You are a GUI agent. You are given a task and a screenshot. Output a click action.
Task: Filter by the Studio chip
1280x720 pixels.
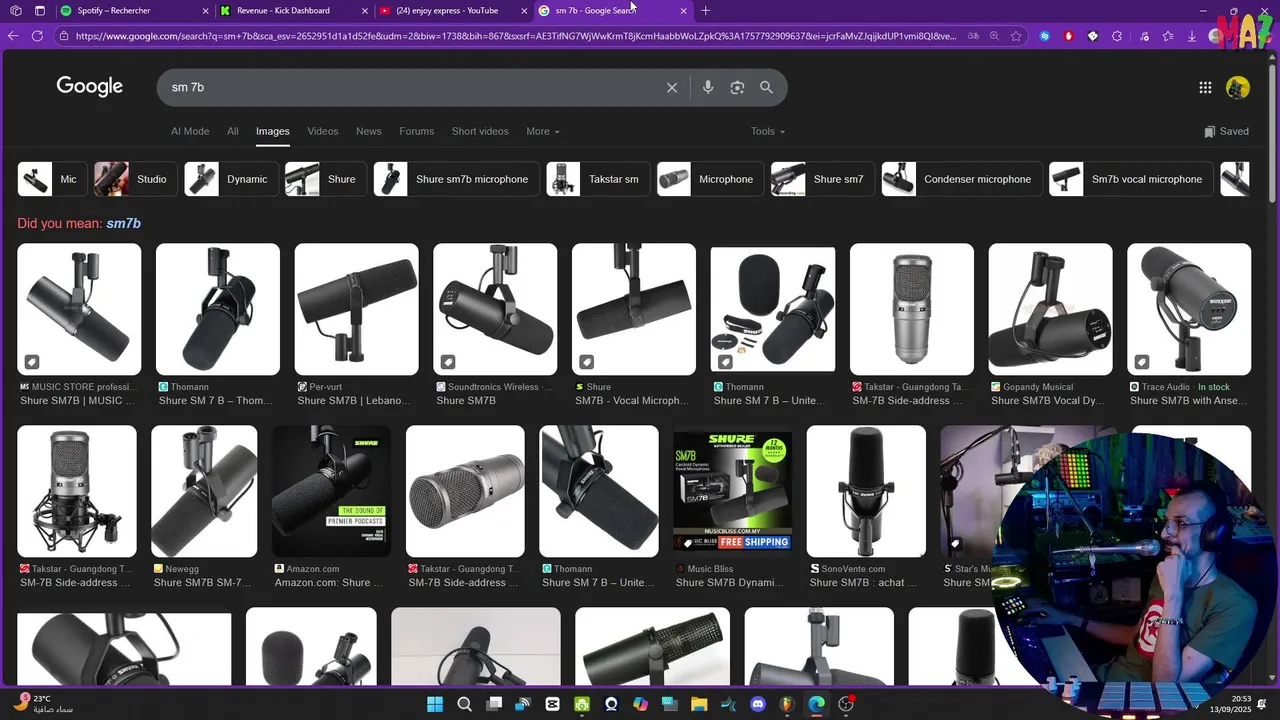click(x=135, y=179)
